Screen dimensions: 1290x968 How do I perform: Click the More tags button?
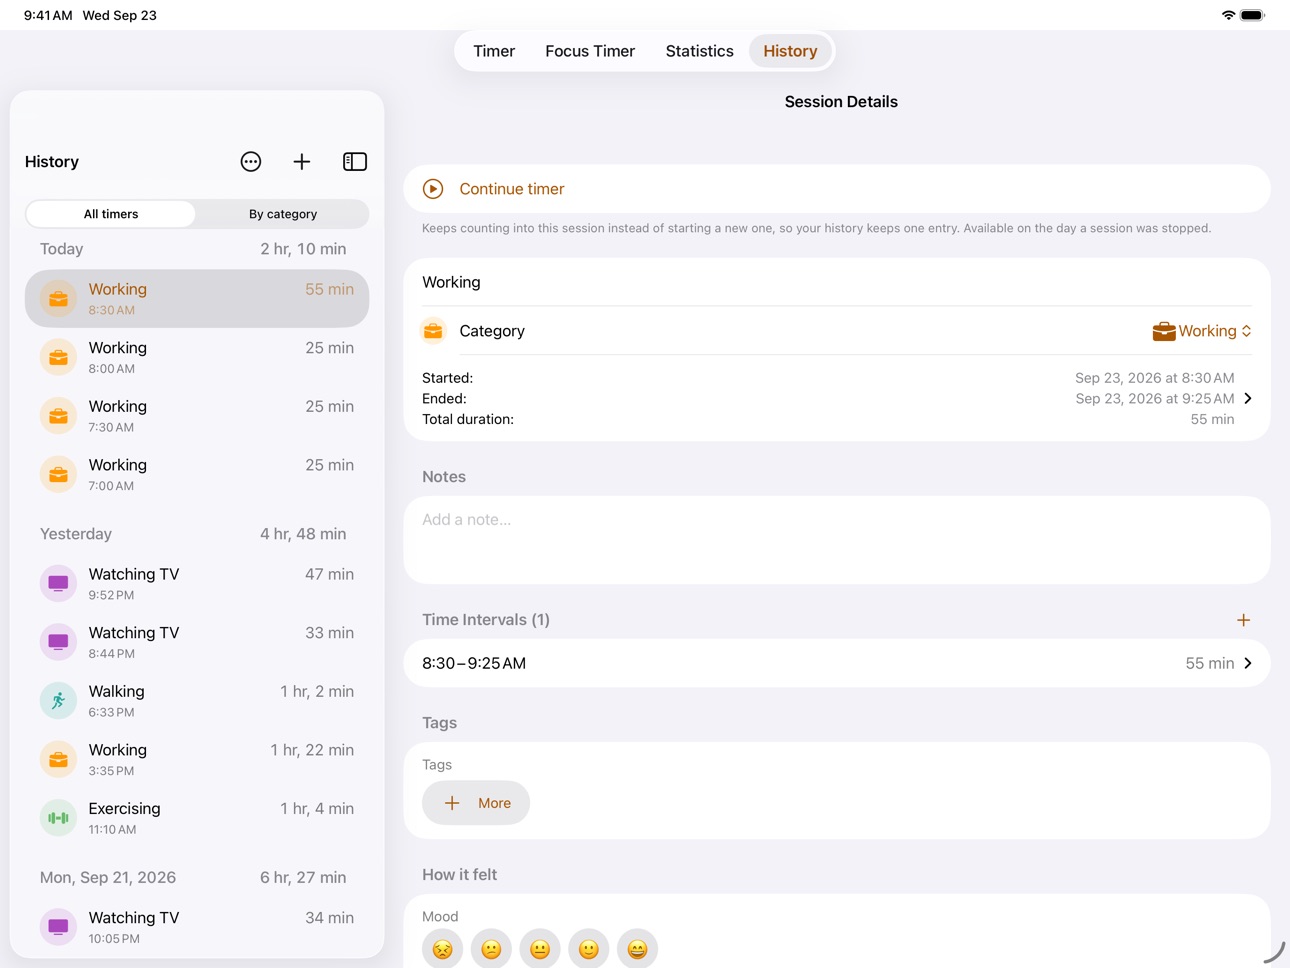pyautogui.click(x=476, y=803)
